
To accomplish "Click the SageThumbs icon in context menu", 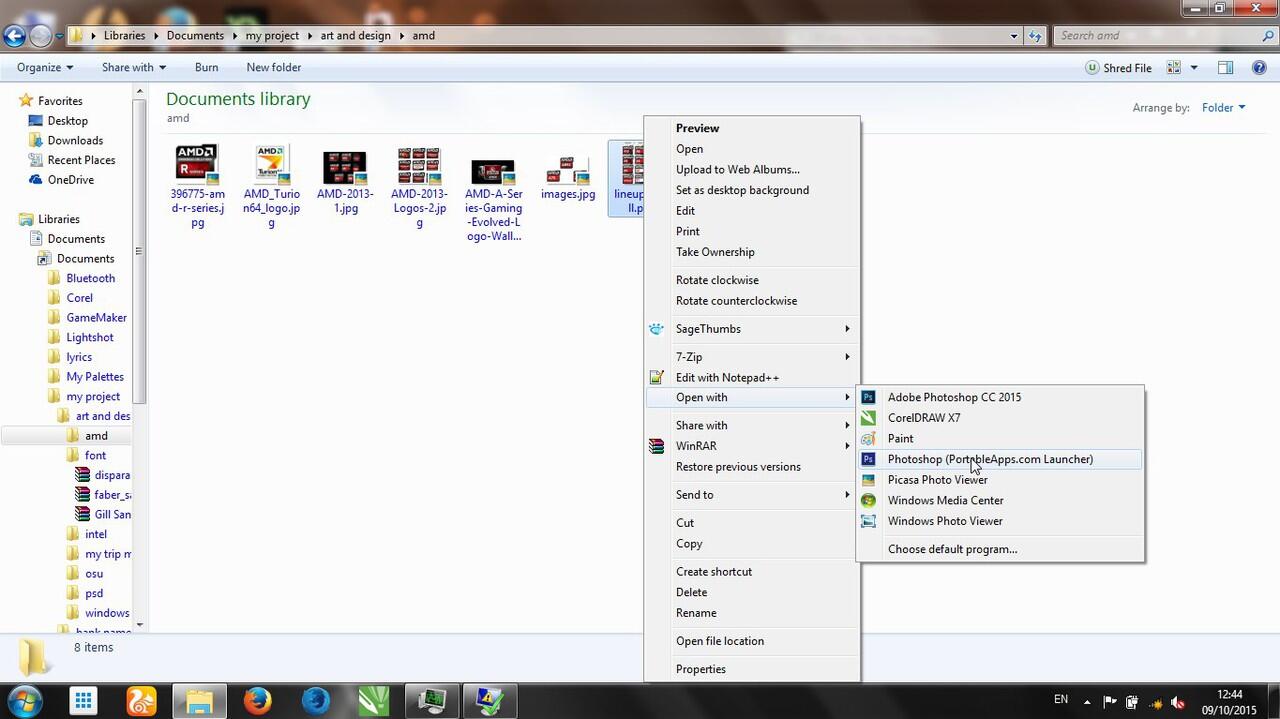I will [x=656, y=329].
